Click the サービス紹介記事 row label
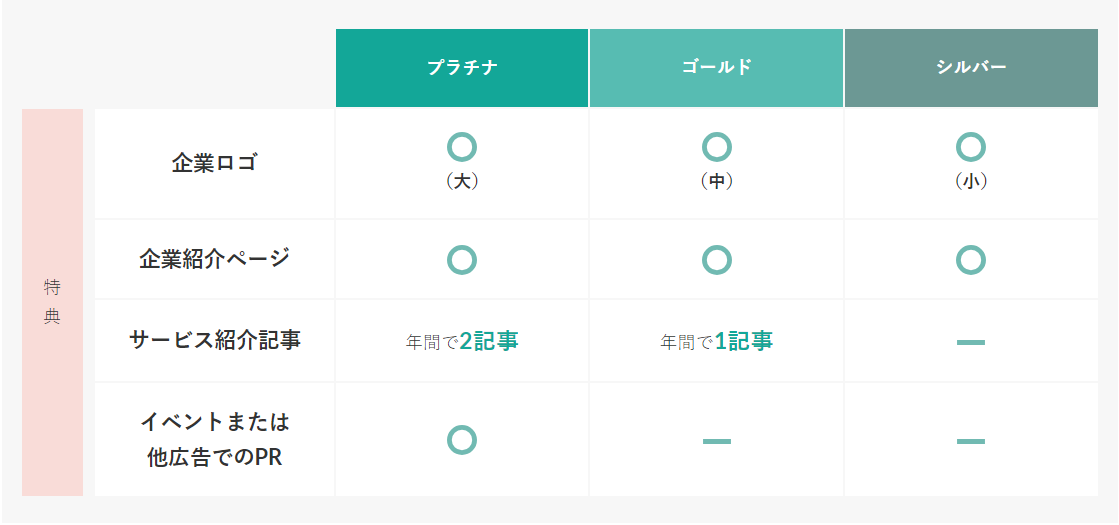The image size is (1119, 525). 214,340
